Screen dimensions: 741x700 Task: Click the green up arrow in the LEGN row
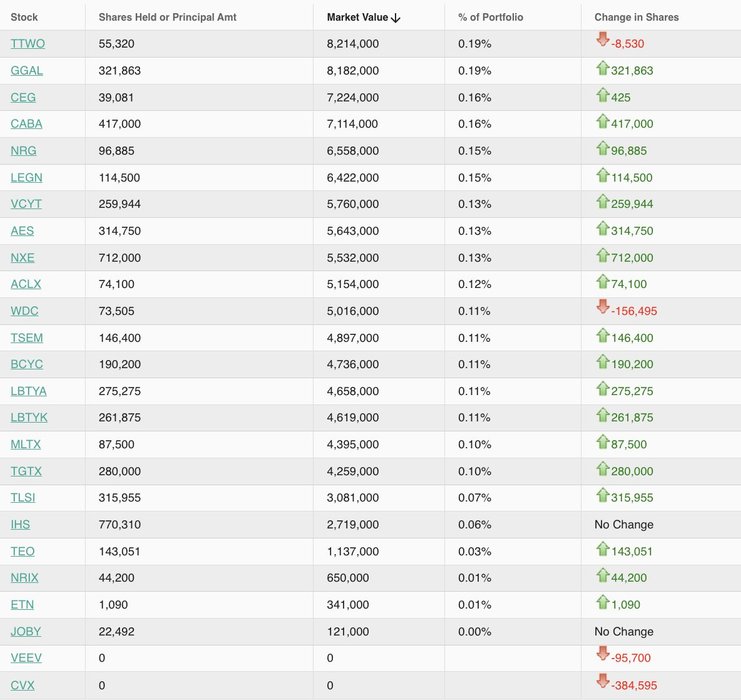pos(603,175)
